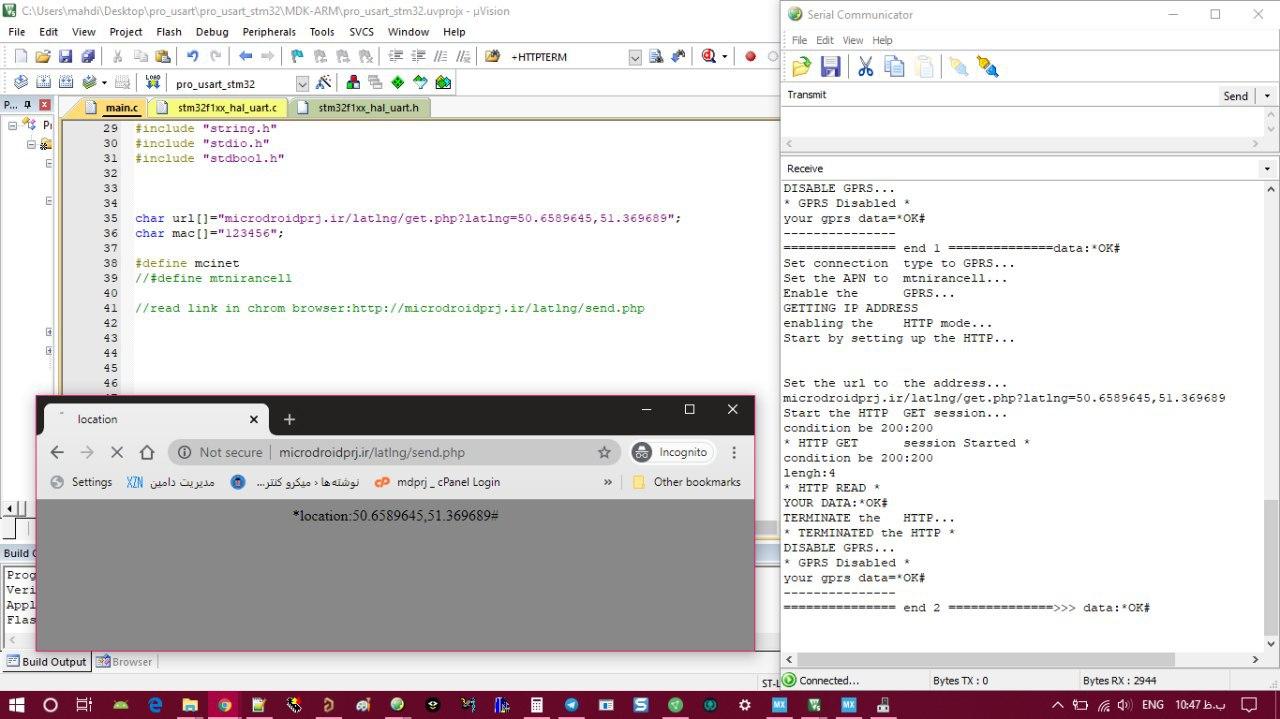Screen dimensions: 1280x719
Task: Click the Send button
Action: [1235, 96]
